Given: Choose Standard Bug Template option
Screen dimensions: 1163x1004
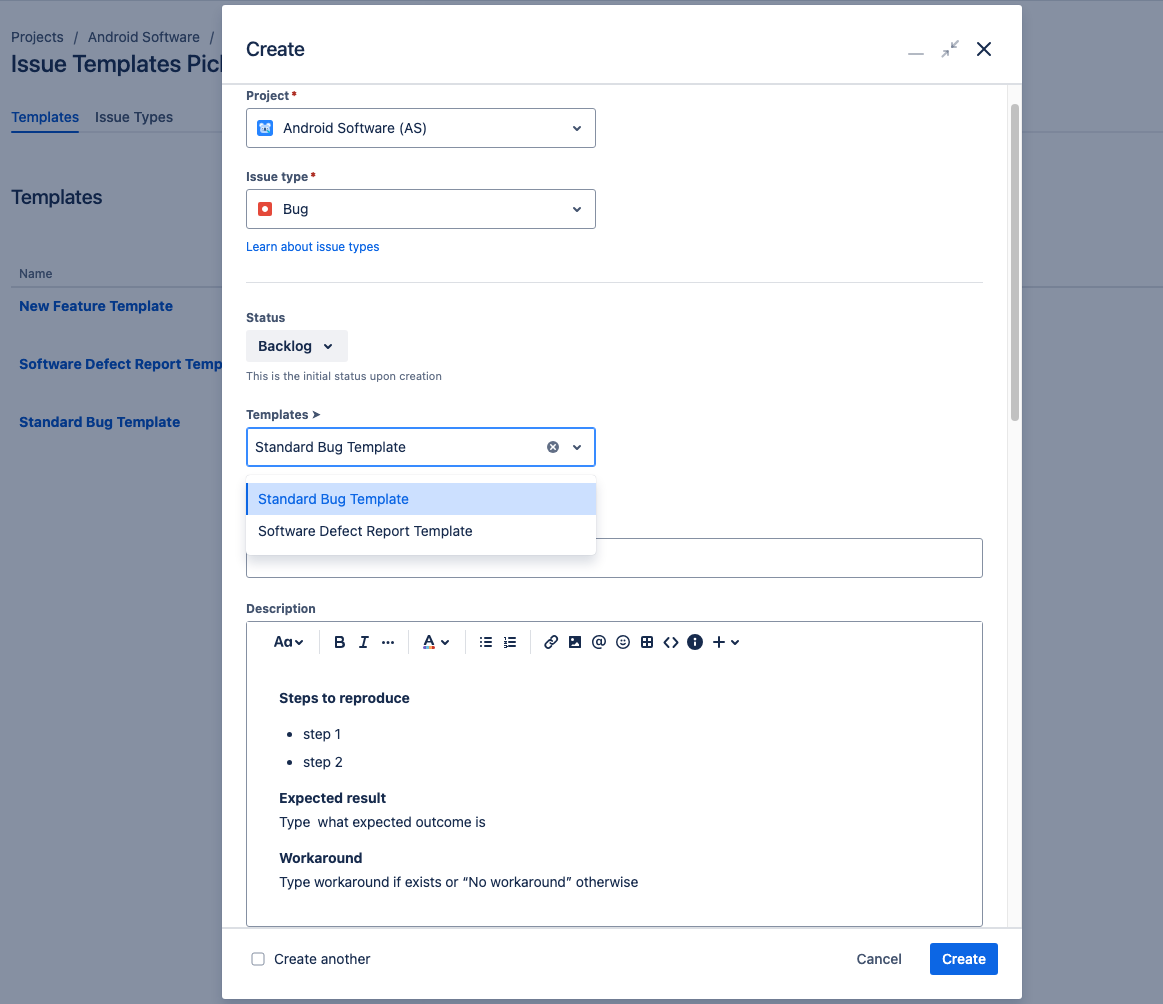Looking at the screenshot, I should pyautogui.click(x=421, y=499).
